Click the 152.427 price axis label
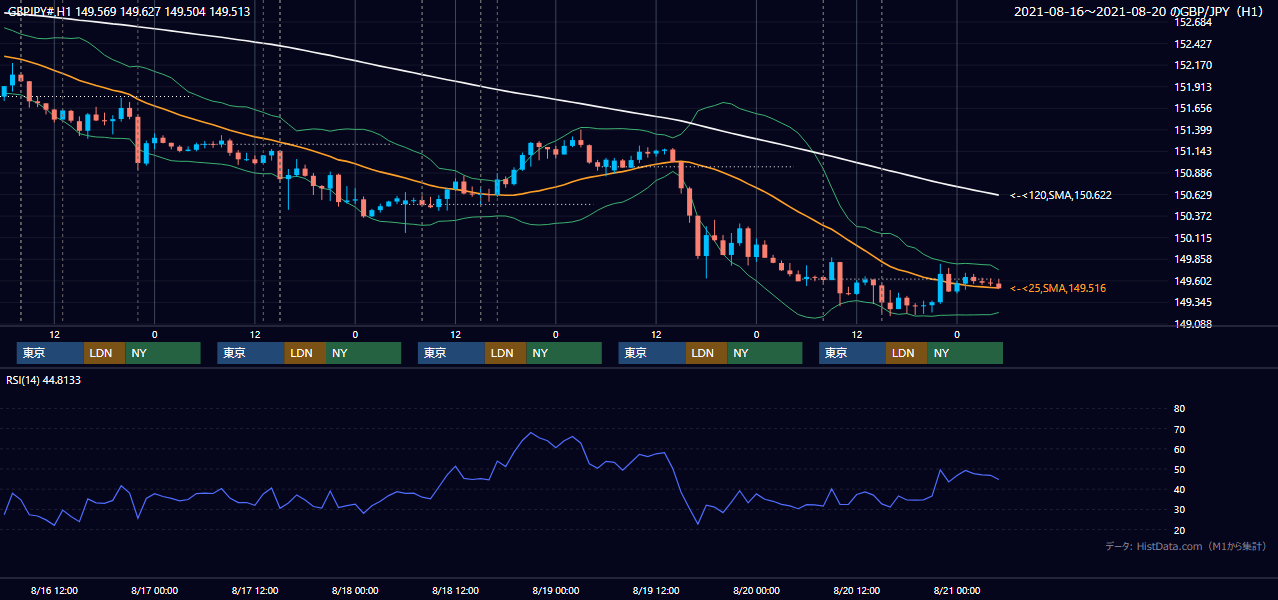The height and width of the screenshot is (600, 1278). (1193, 44)
